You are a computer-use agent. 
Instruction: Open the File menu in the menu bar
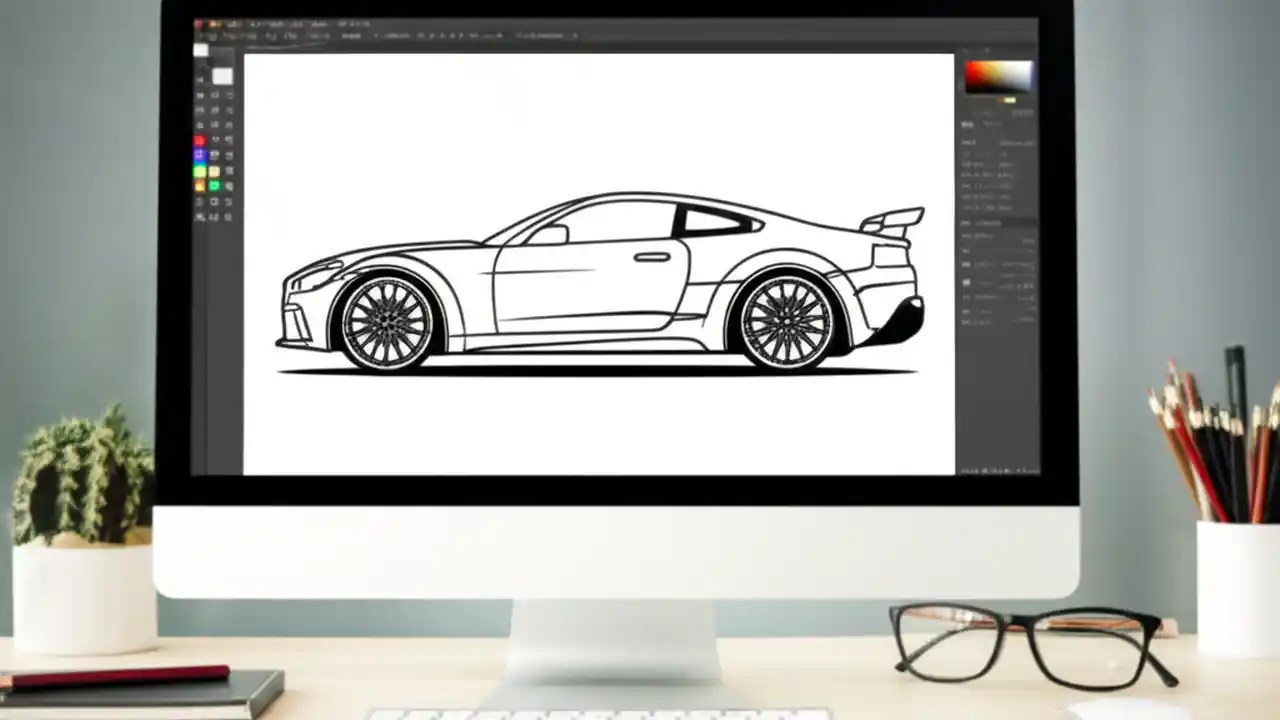click(215, 23)
